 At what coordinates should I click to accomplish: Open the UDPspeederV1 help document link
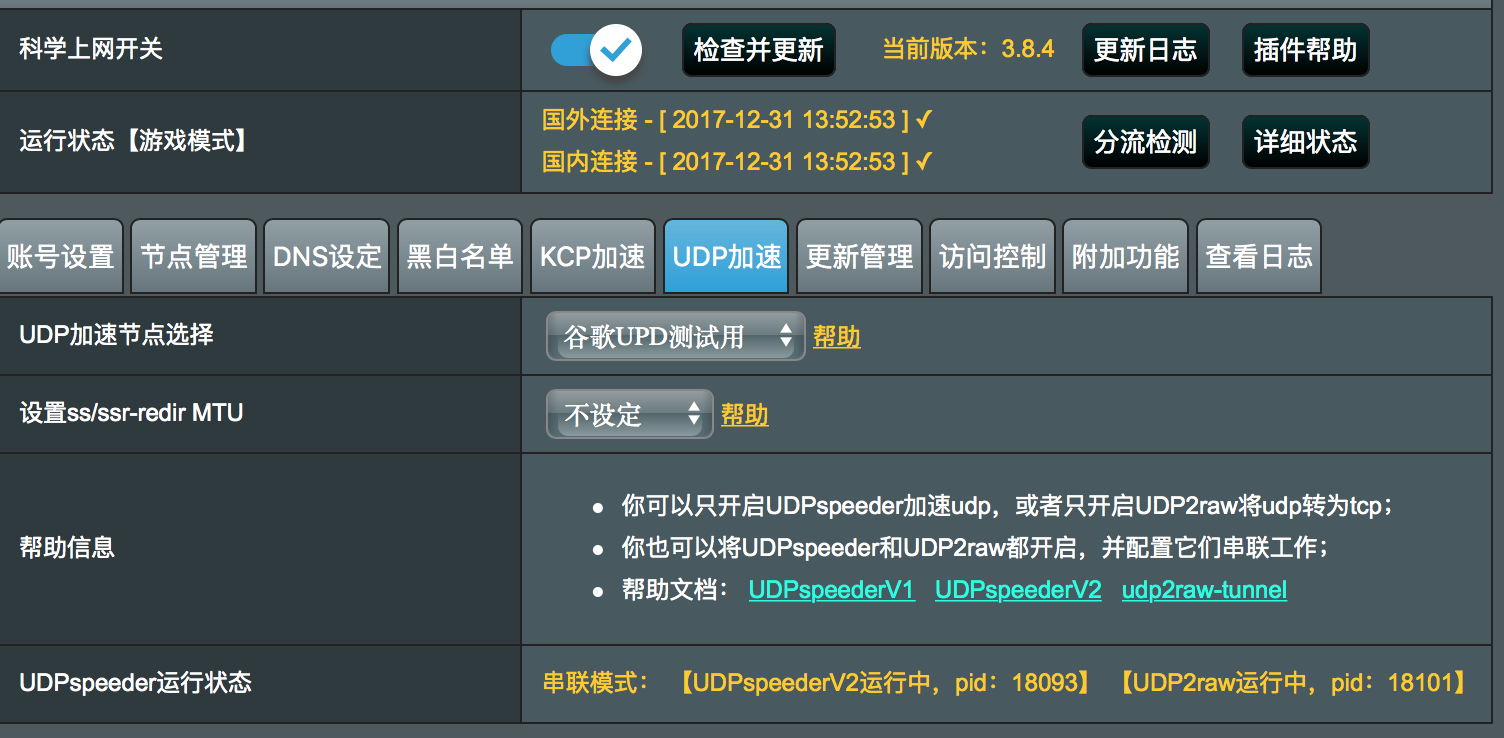[x=831, y=589]
